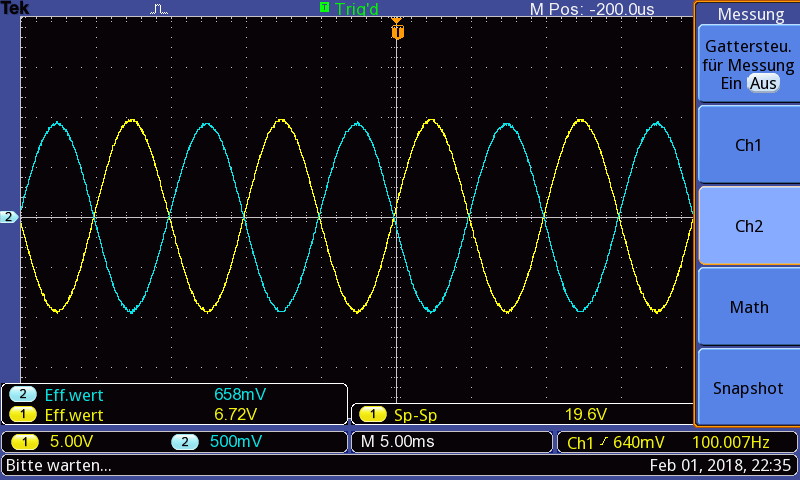Click the rising edge trigger slope icon
Screen dimensions: 800x480
click(x=604, y=442)
